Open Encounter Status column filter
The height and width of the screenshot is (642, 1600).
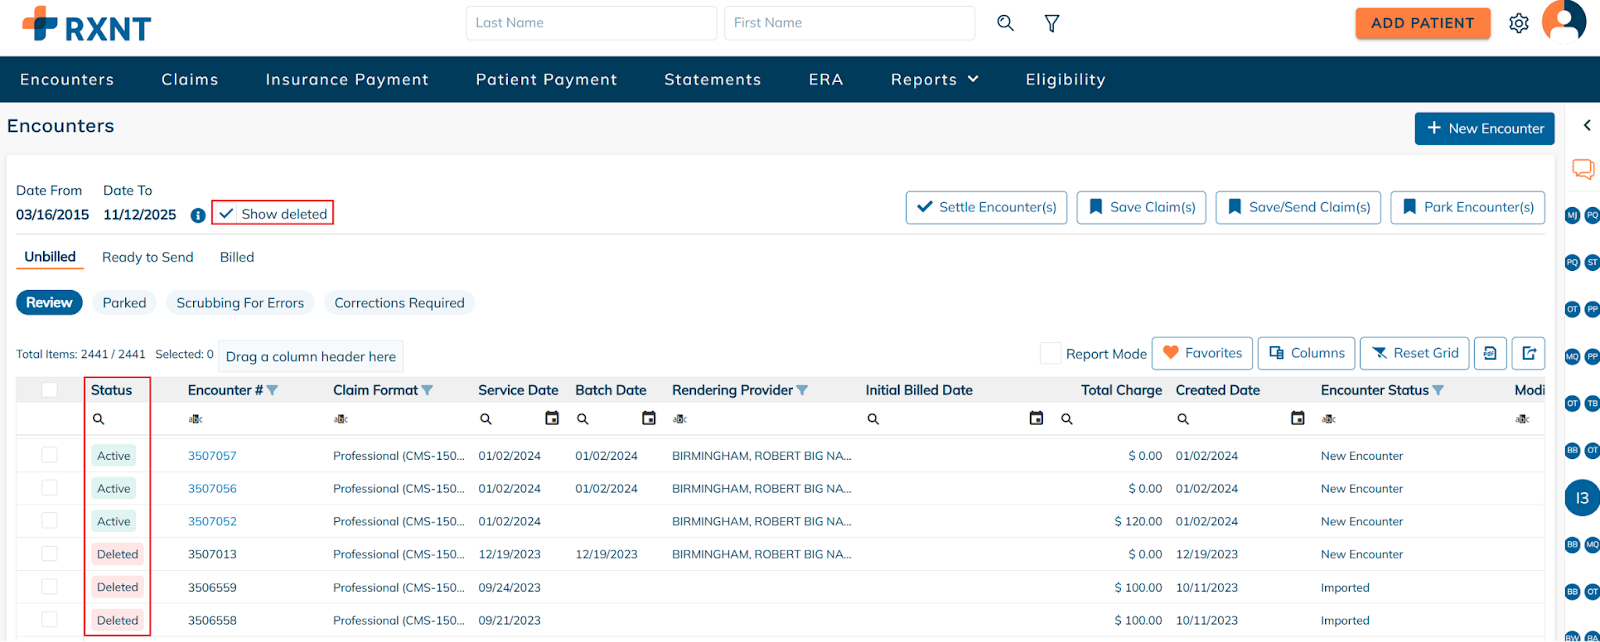[1438, 390]
